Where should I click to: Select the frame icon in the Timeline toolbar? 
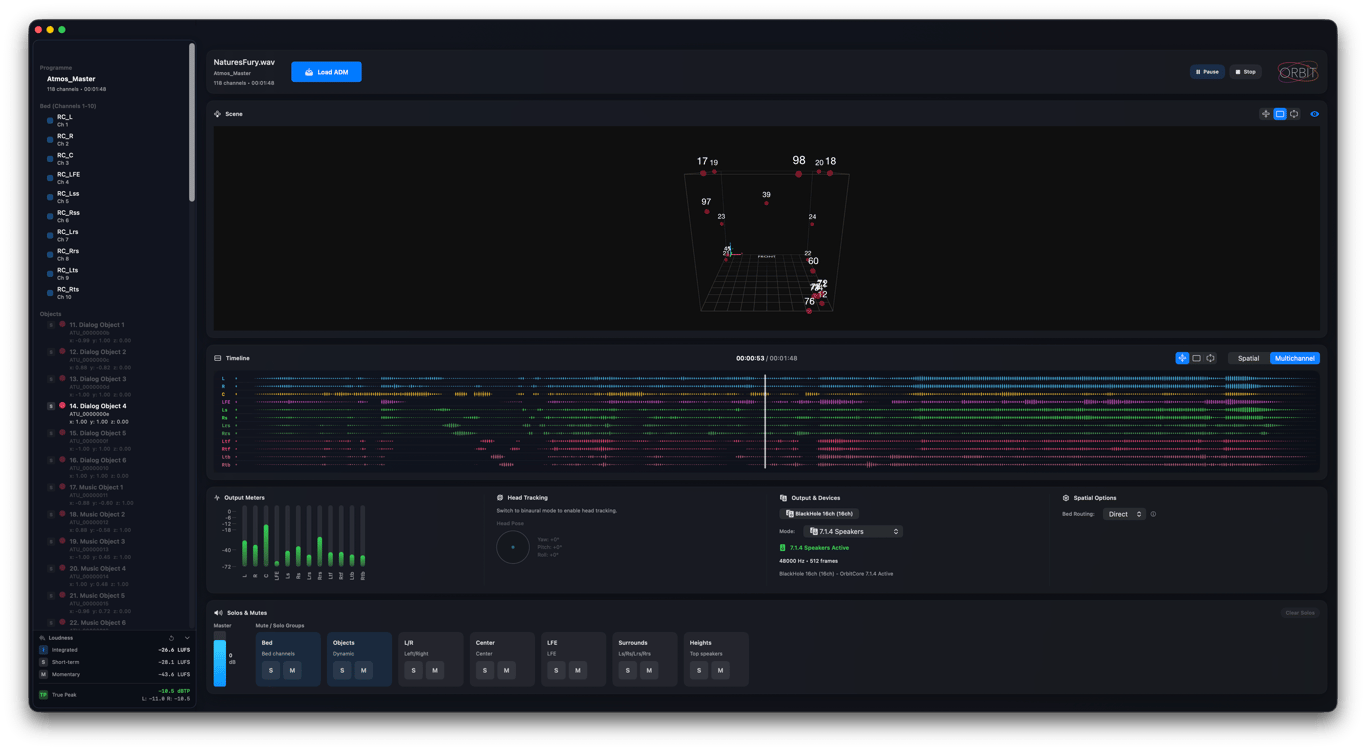pyautogui.click(x=1196, y=358)
